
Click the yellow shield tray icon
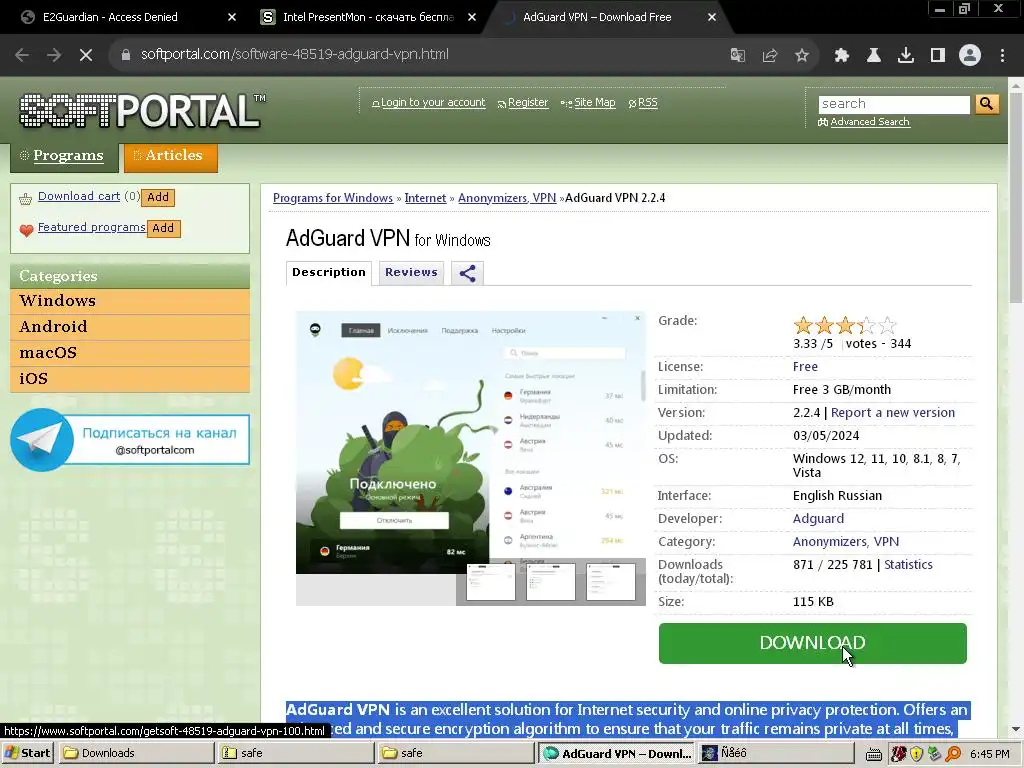click(917, 754)
